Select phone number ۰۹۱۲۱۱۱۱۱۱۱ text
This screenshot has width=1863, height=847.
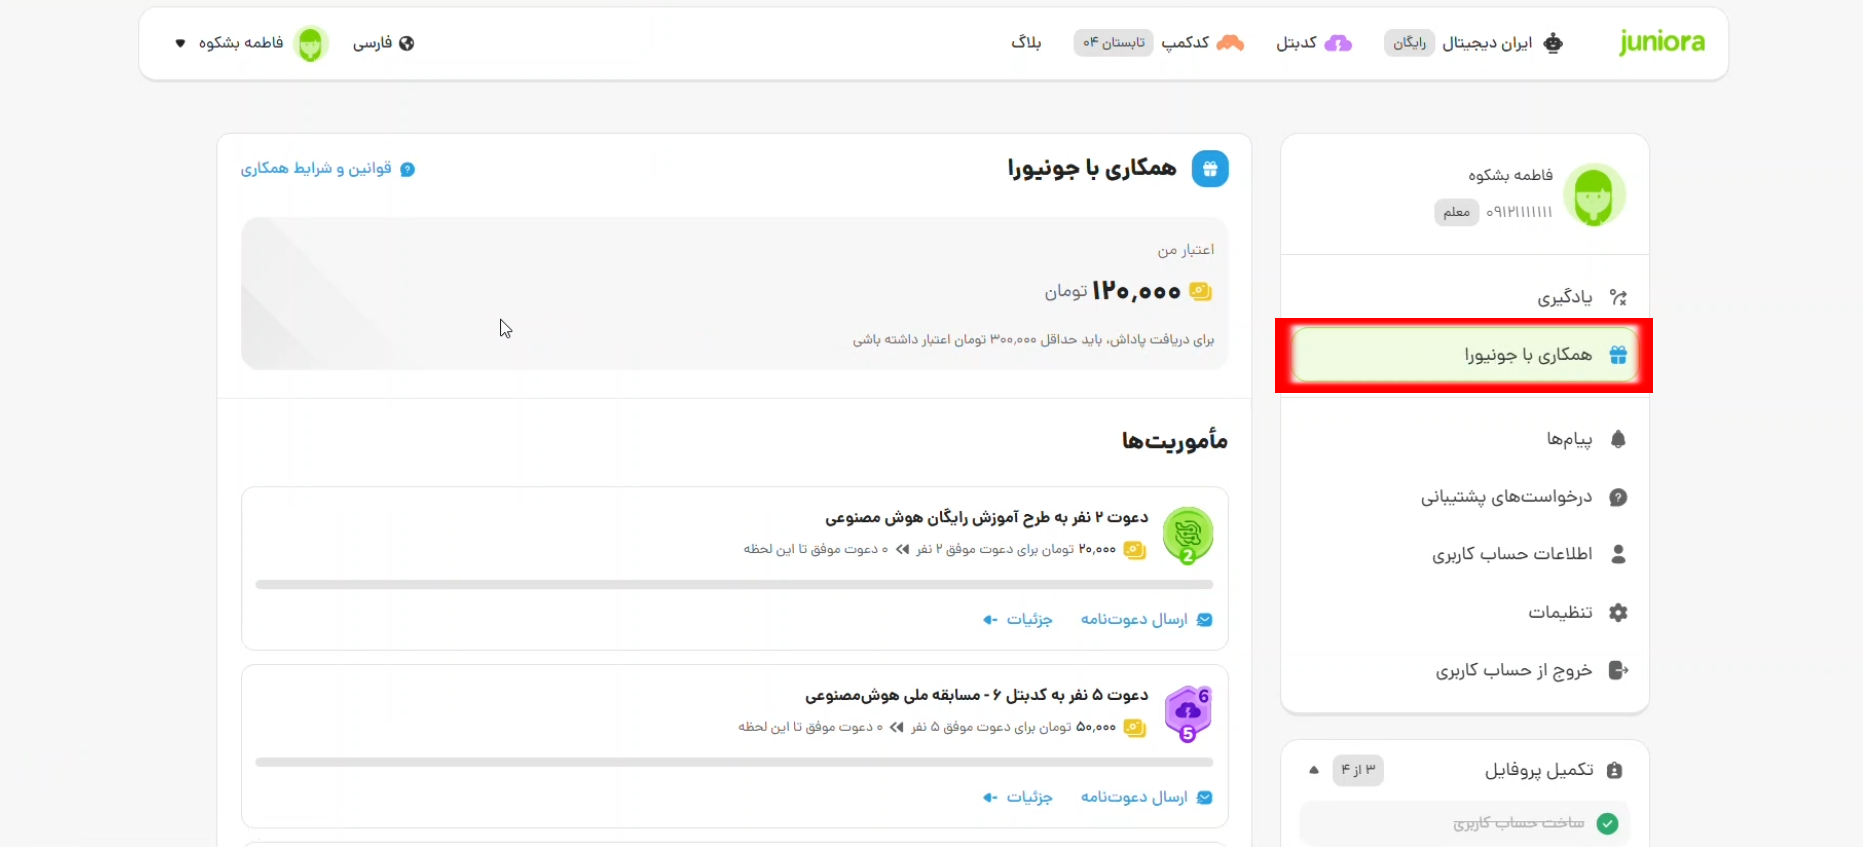point(1519,212)
